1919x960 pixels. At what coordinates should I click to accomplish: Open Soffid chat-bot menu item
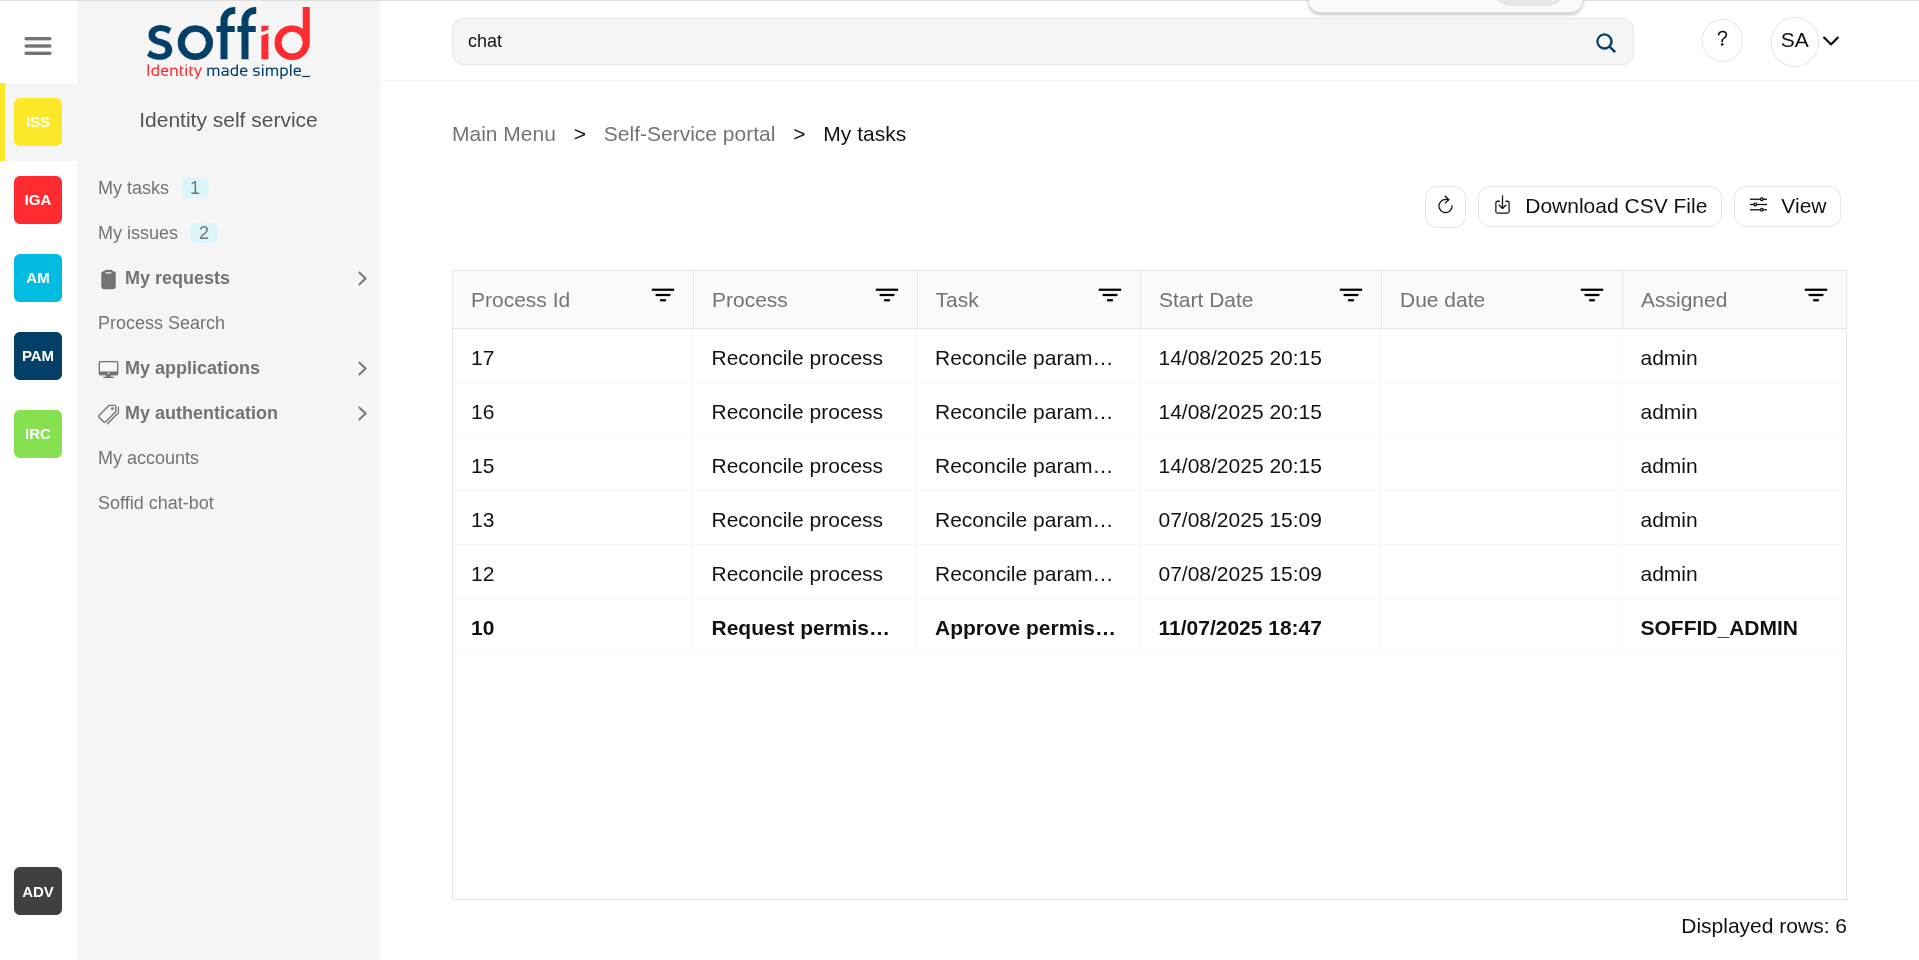click(156, 503)
